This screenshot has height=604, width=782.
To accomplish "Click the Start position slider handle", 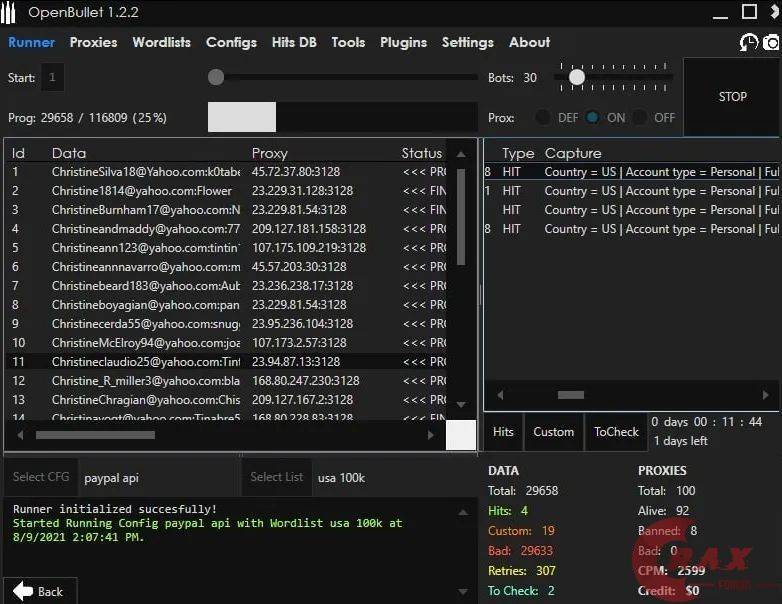I will [216, 77].
